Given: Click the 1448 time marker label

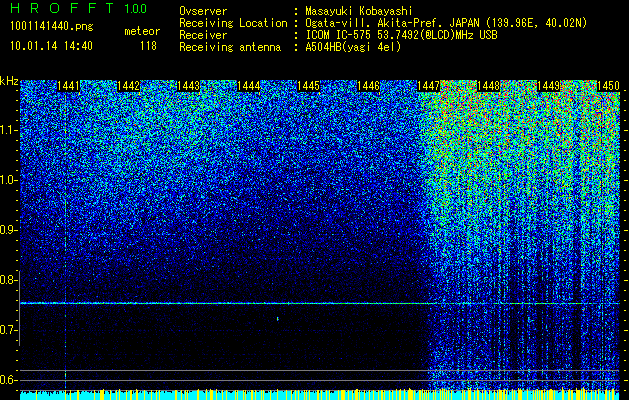Looking at the screenshot, I should click(489, 86).
